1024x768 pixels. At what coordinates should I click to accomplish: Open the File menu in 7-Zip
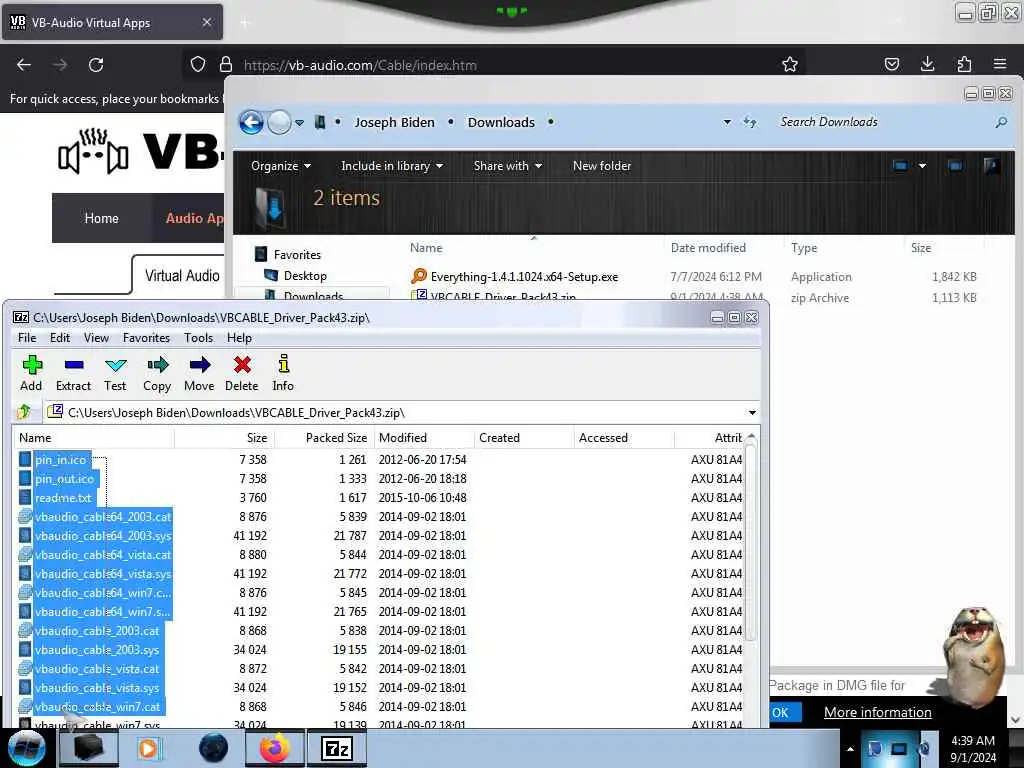click(27, 338)
